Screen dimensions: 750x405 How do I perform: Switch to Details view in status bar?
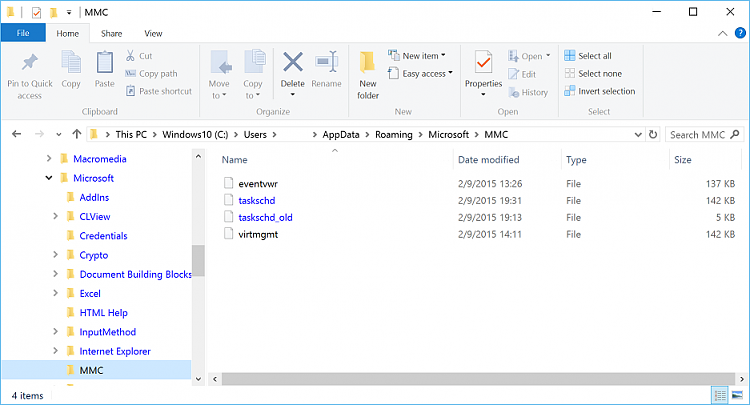(720, 395)
